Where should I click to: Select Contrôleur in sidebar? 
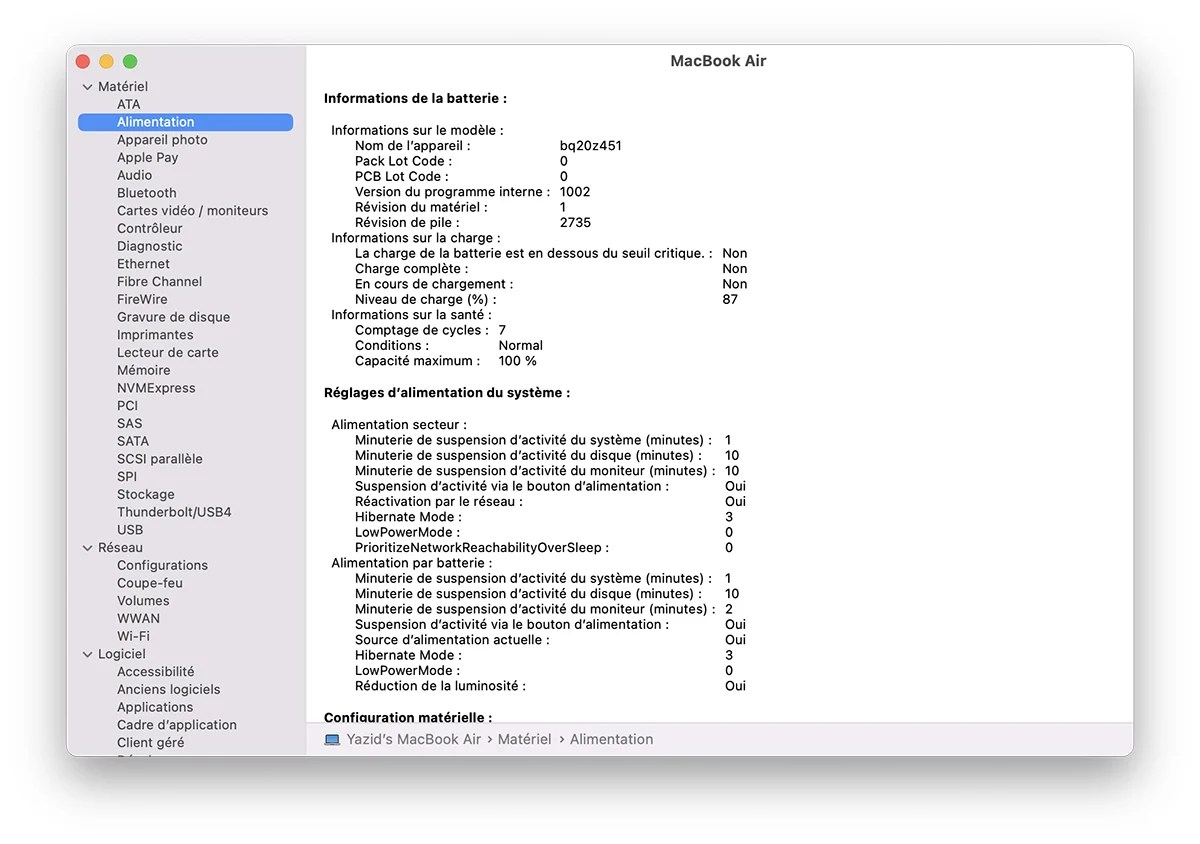coord(150,229)
